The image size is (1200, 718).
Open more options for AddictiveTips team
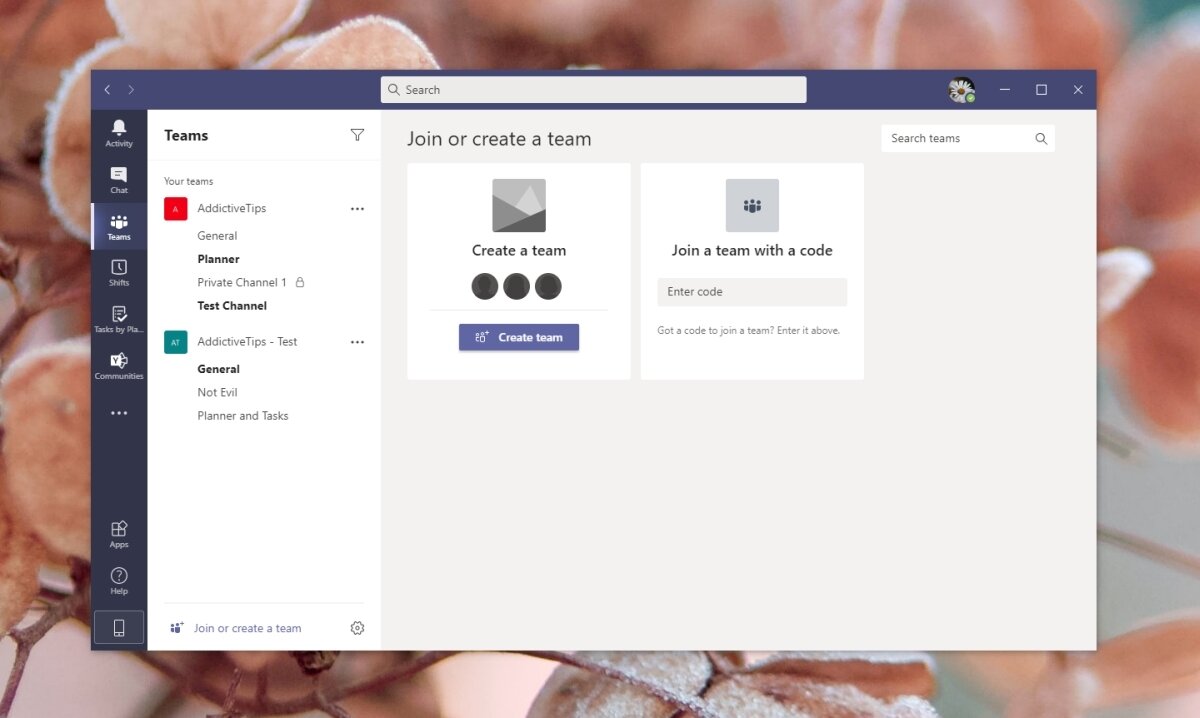(x=357, y=209)
